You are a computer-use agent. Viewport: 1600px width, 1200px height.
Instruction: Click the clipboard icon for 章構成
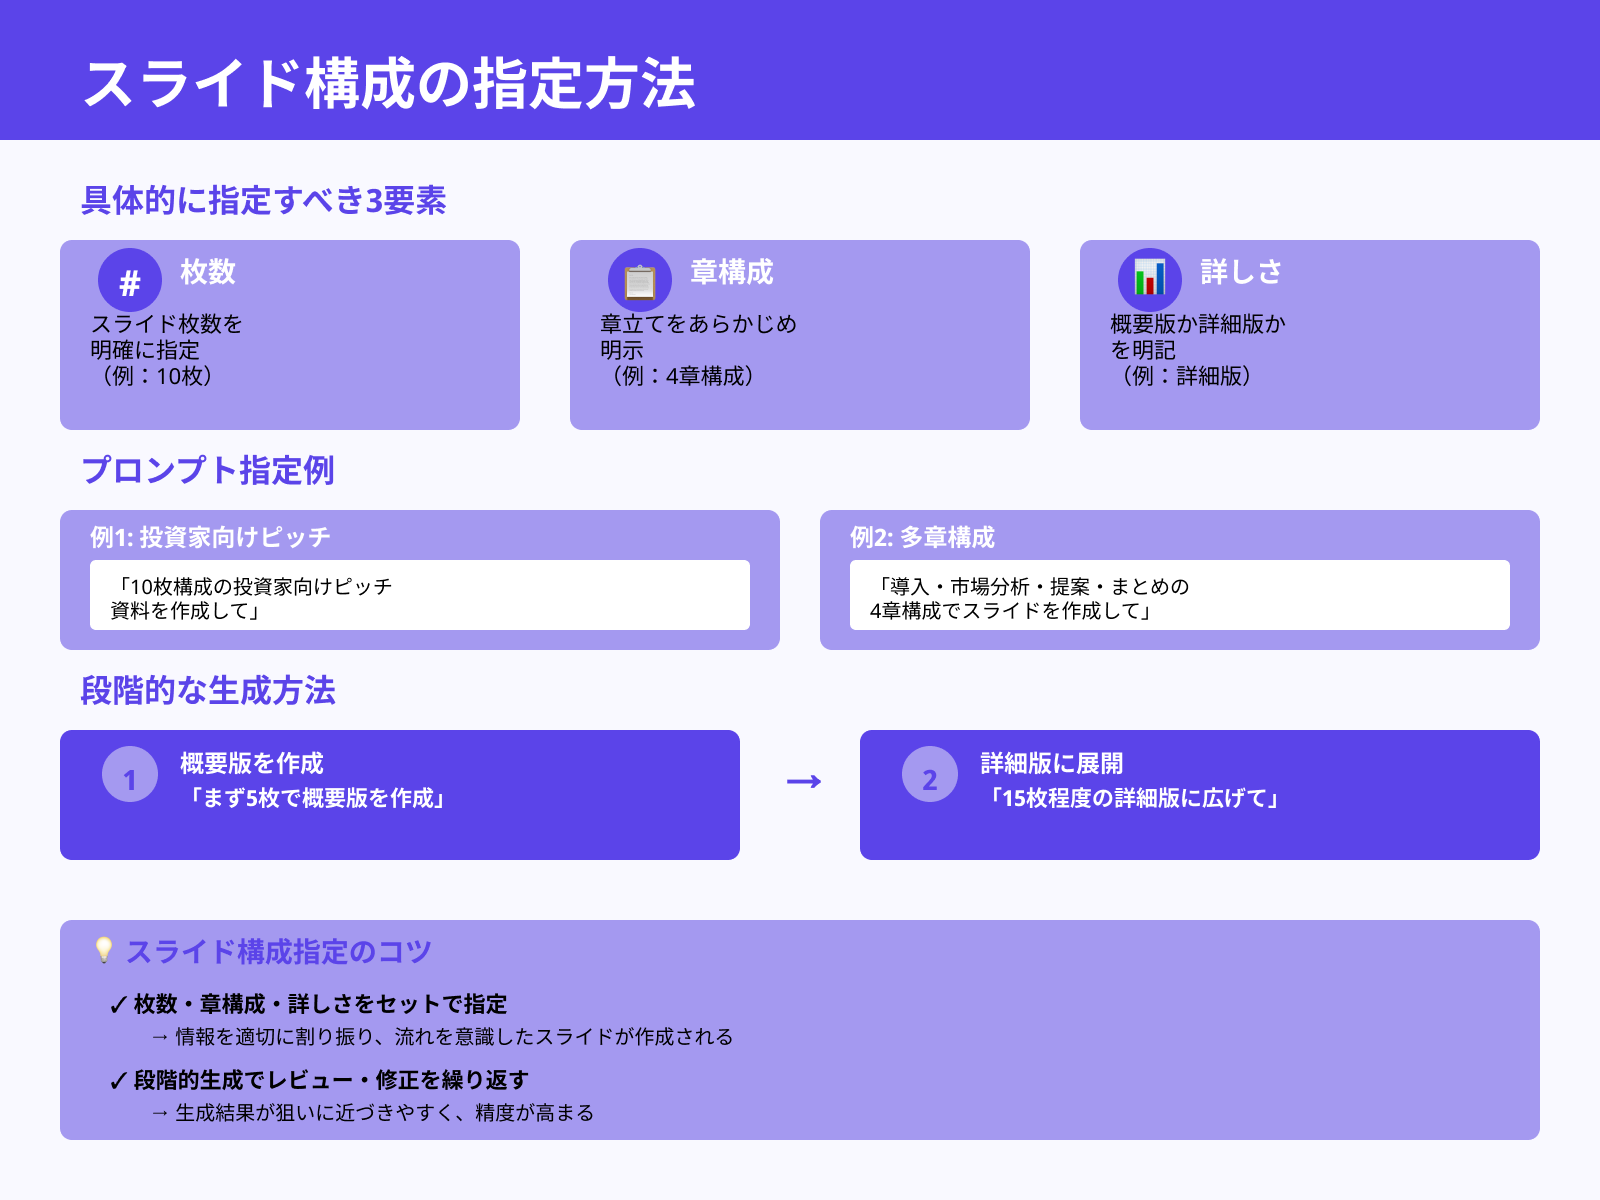[x=640, y=280]
